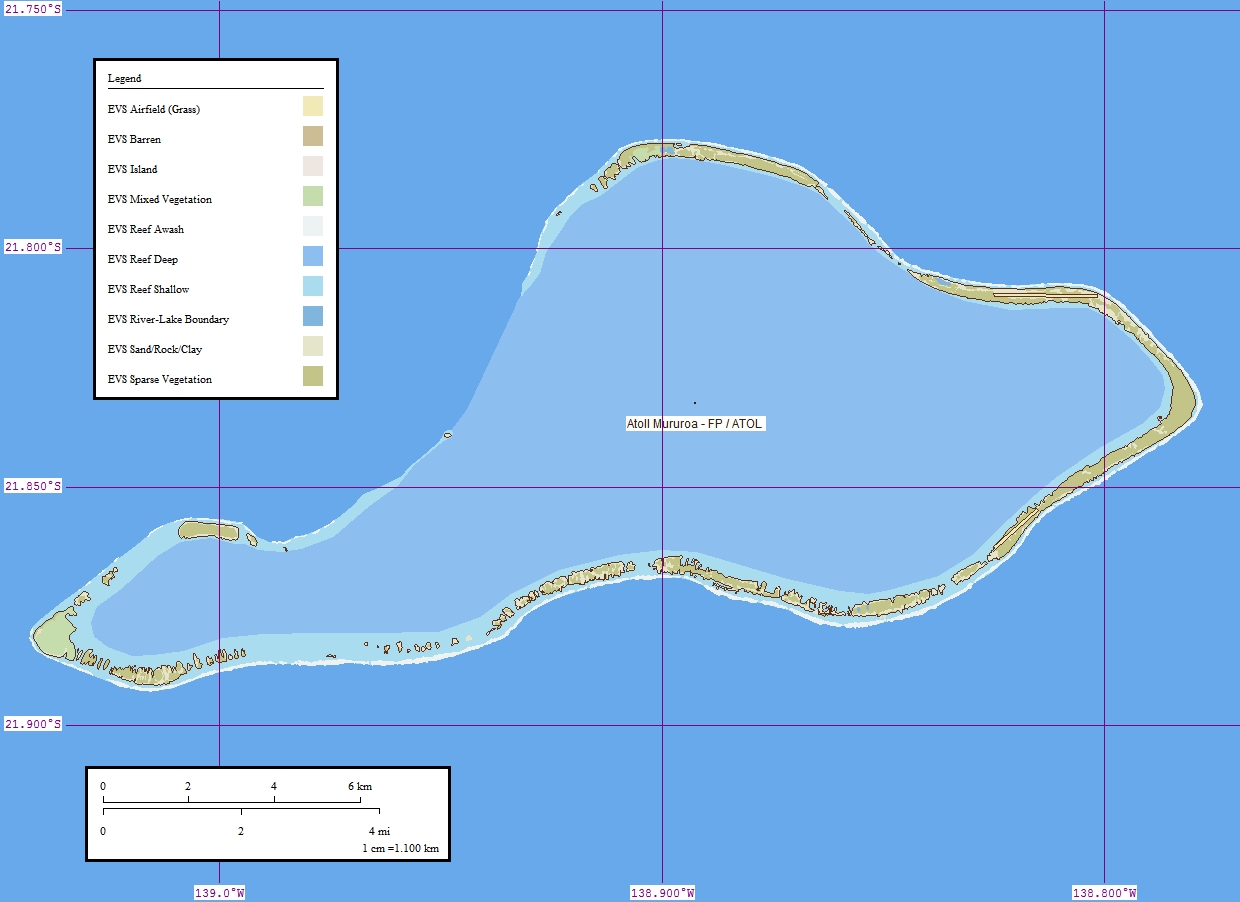Select the EVS Barren legend swatch
The image size is (1240, 902).
(313, 137)
